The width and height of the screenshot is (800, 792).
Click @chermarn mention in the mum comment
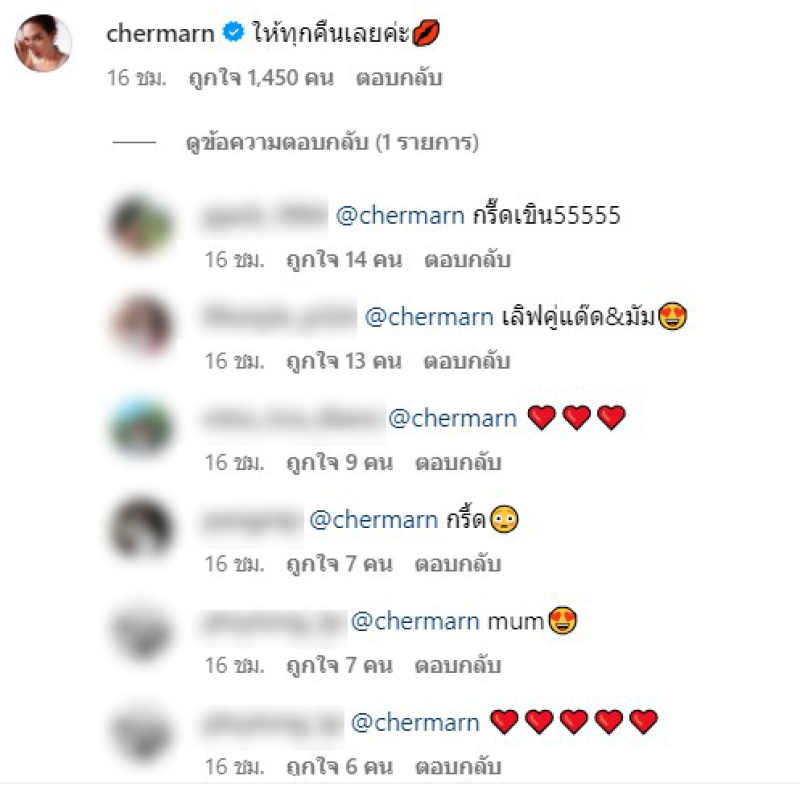[x=415, y=621]
